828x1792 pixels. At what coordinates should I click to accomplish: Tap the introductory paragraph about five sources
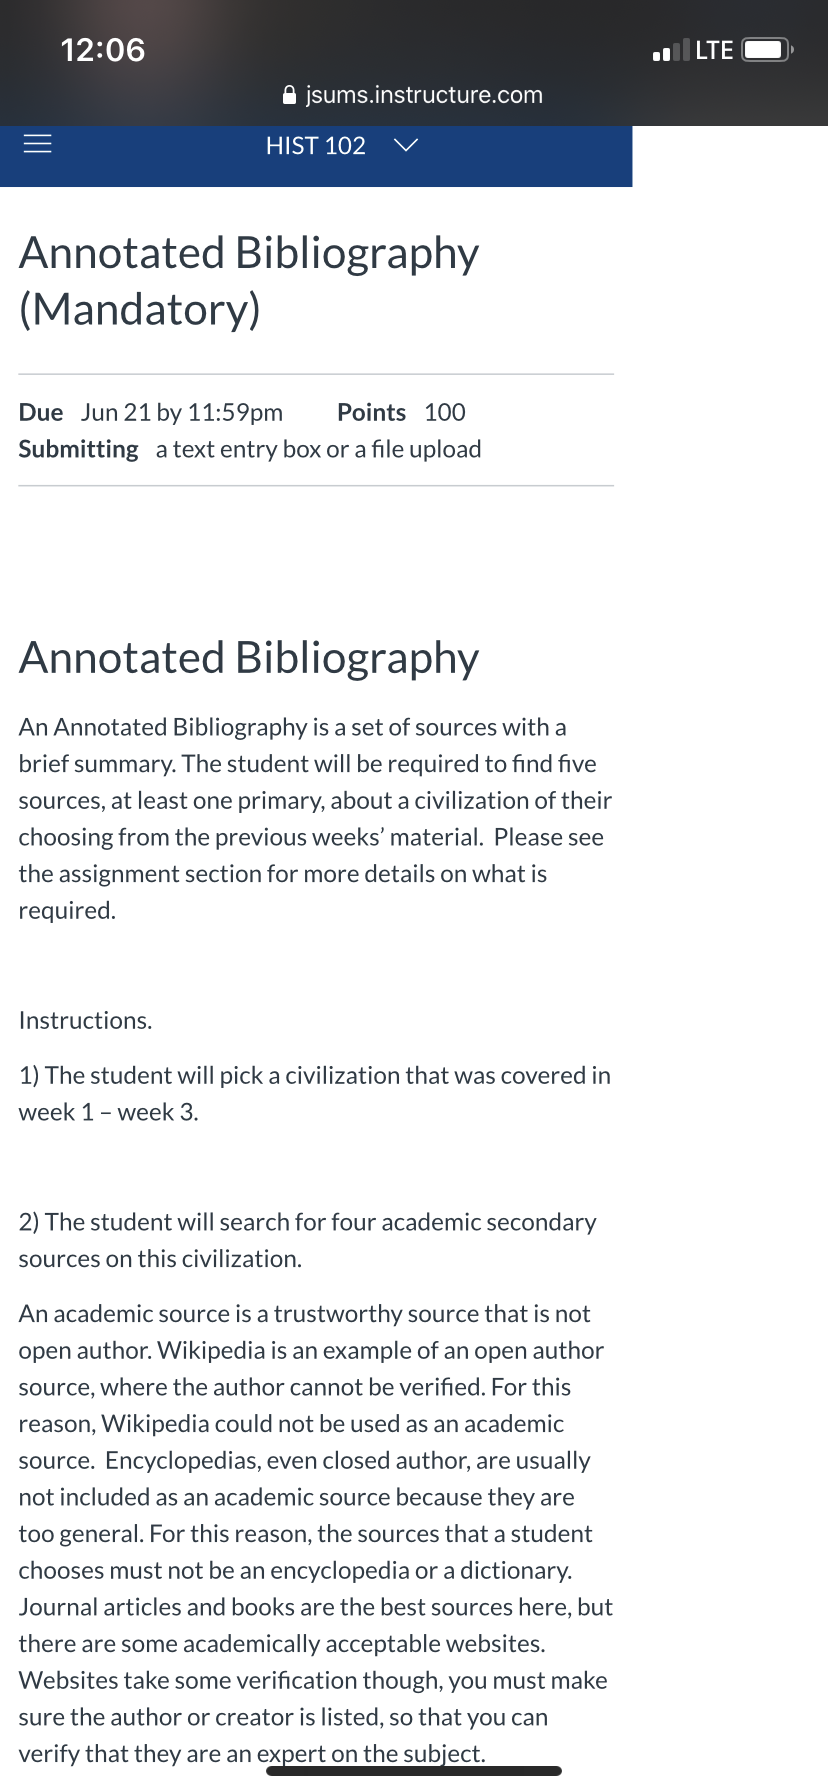pyautogui.click(x=315, y=818)
